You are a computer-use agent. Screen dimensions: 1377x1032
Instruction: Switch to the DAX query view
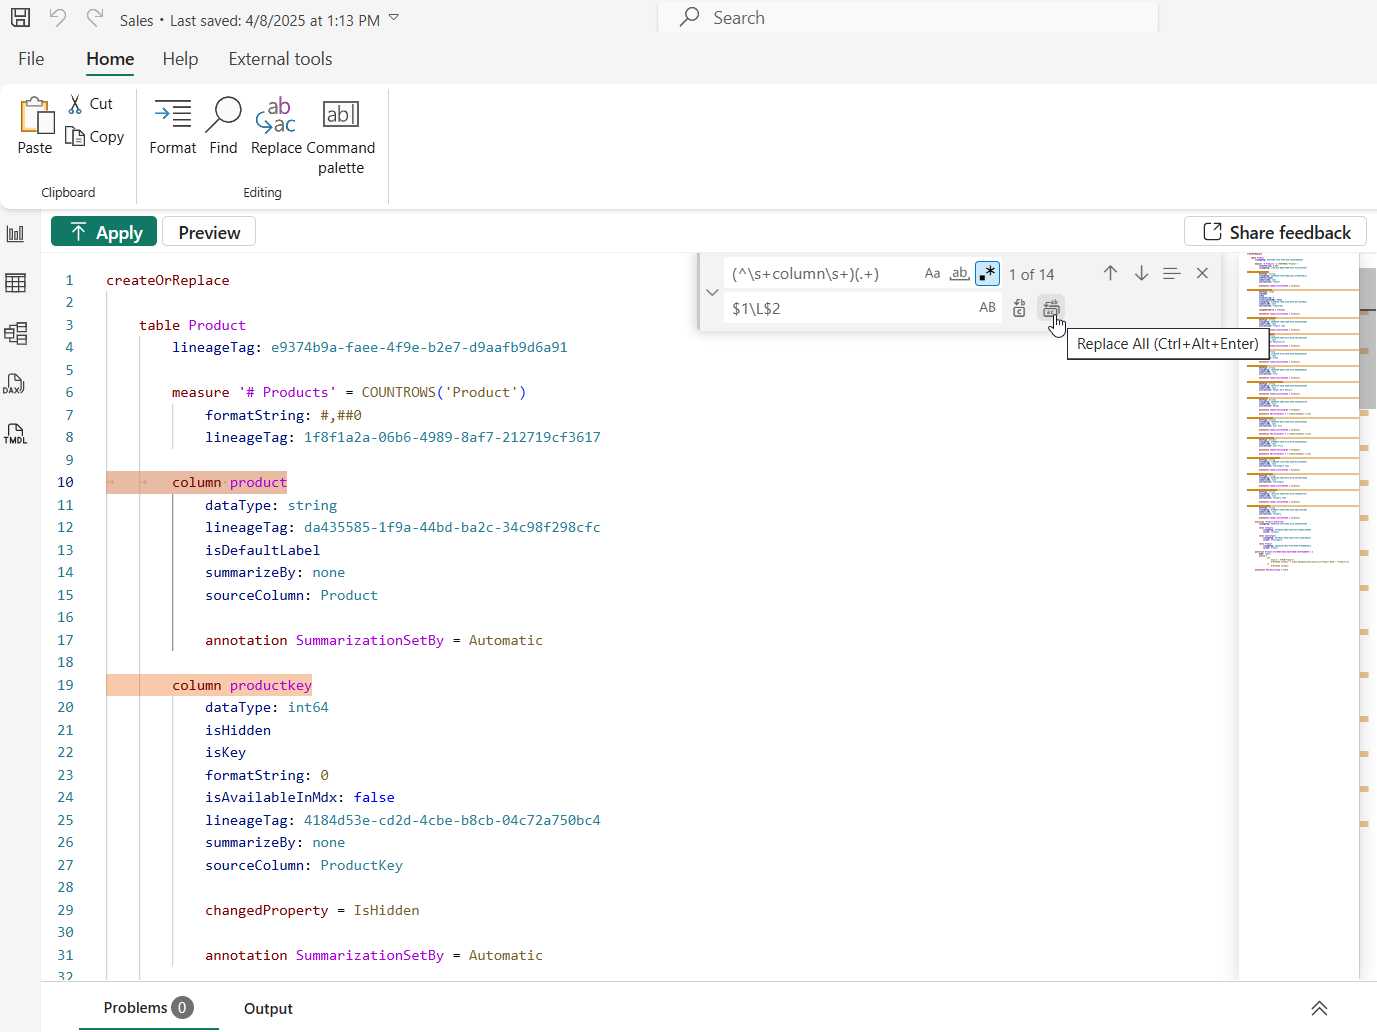(15, 383)
